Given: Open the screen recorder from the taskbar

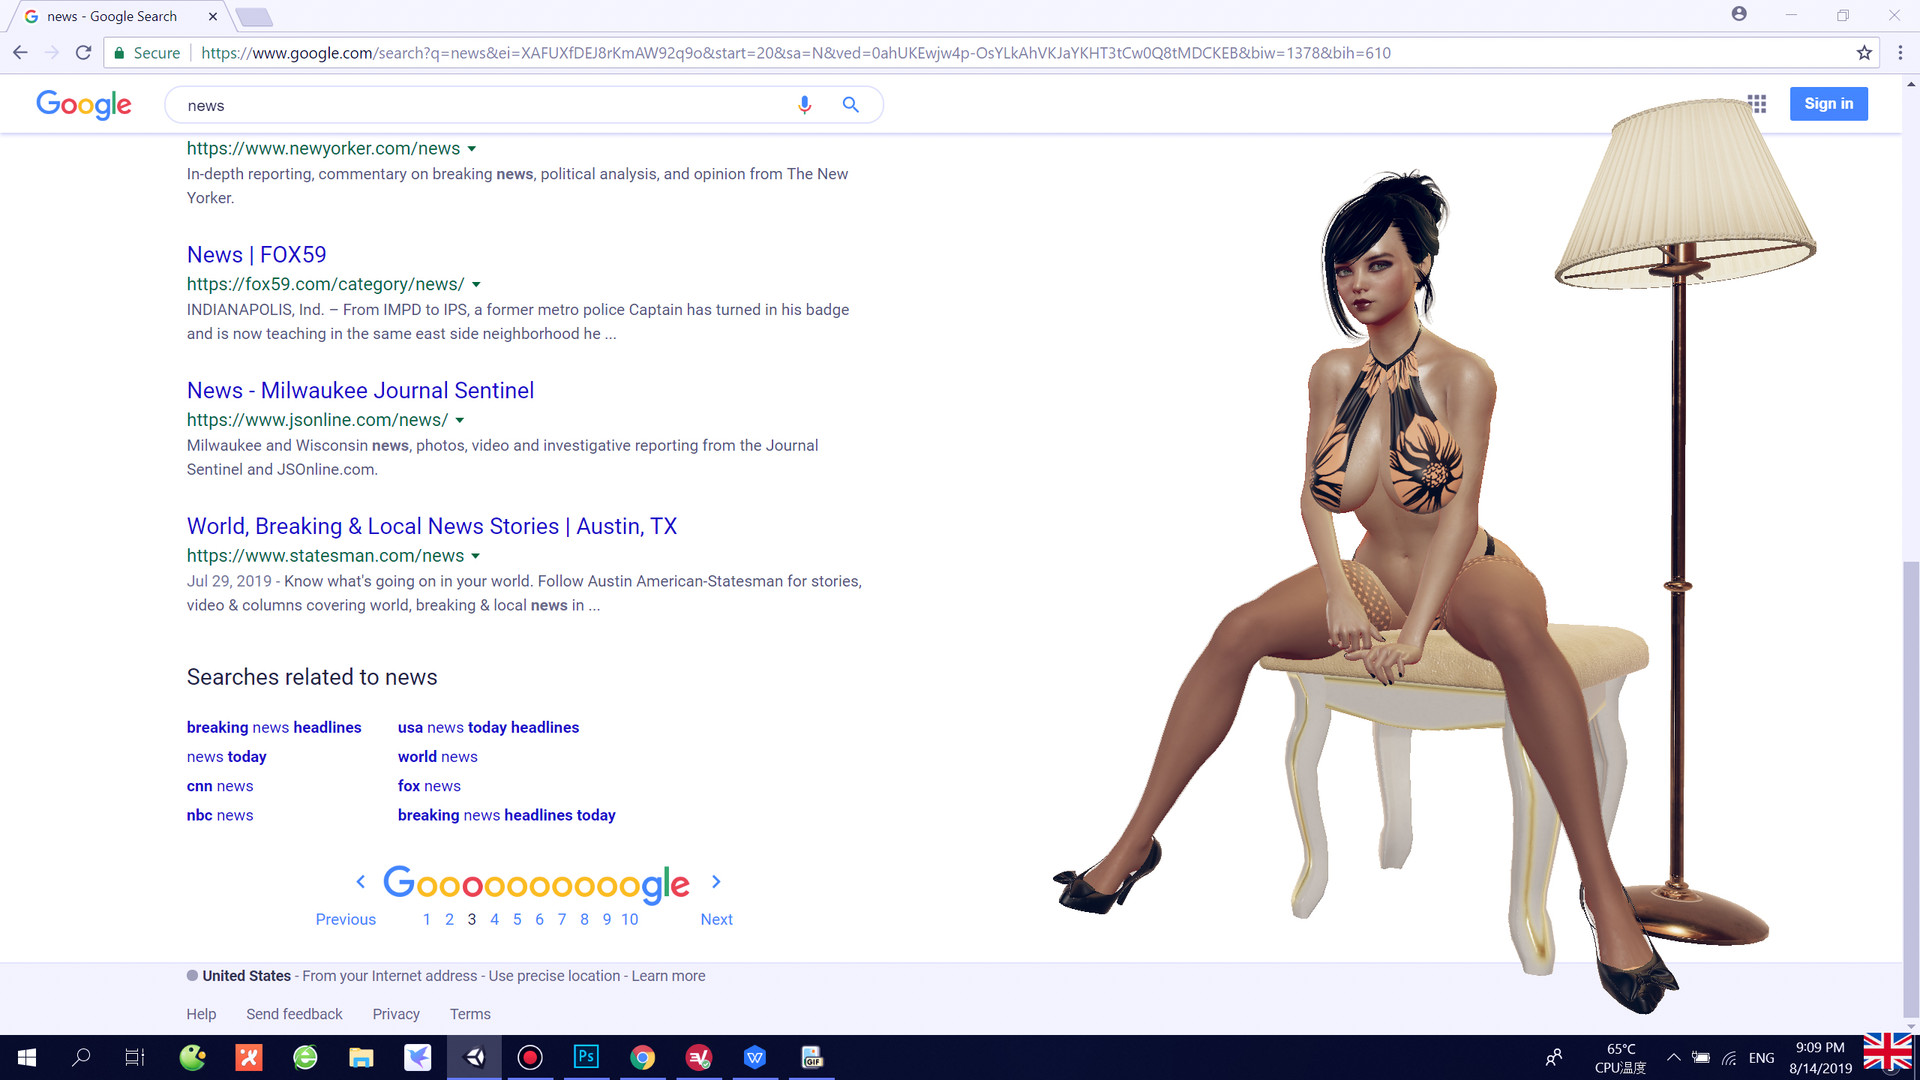Looking at the screenshot, I should tap(530, 1058).
